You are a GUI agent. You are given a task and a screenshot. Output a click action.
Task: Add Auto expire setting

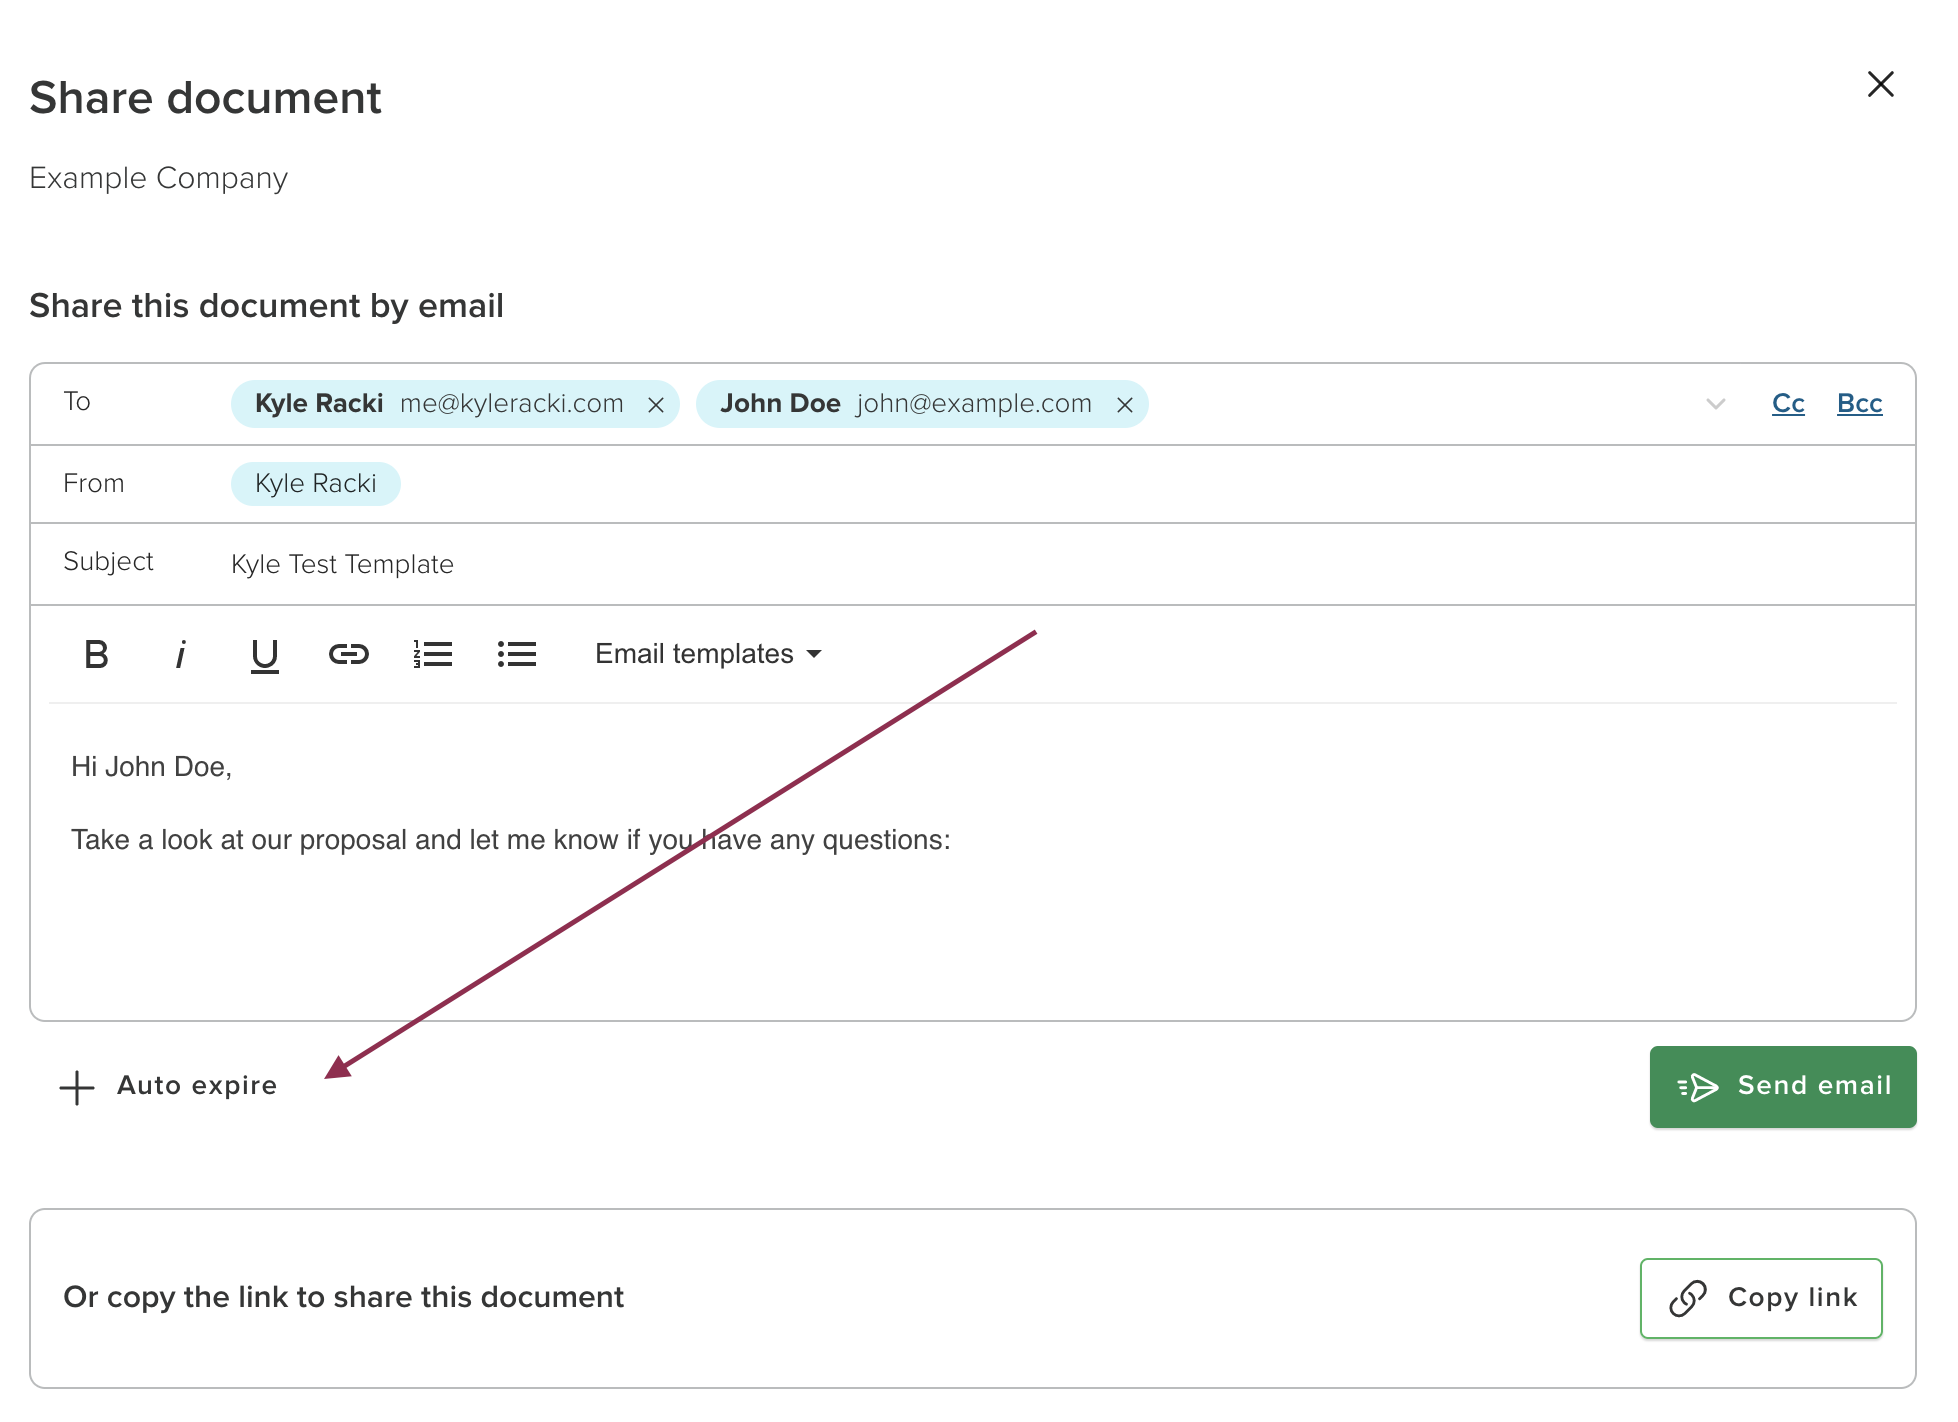169,1086
